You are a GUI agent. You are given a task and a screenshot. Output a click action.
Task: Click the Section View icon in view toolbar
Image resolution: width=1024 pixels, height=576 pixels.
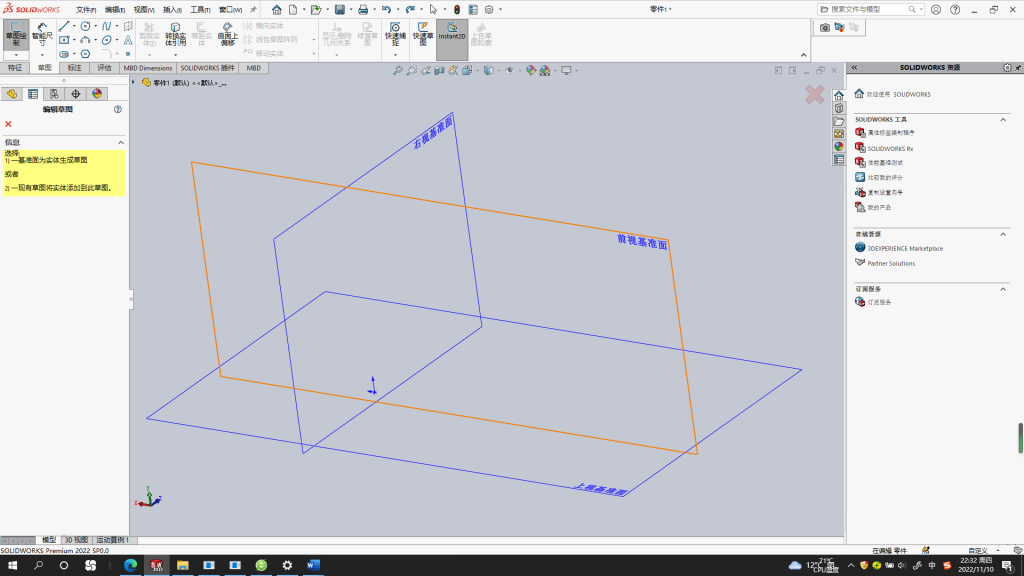coord(439,71)
